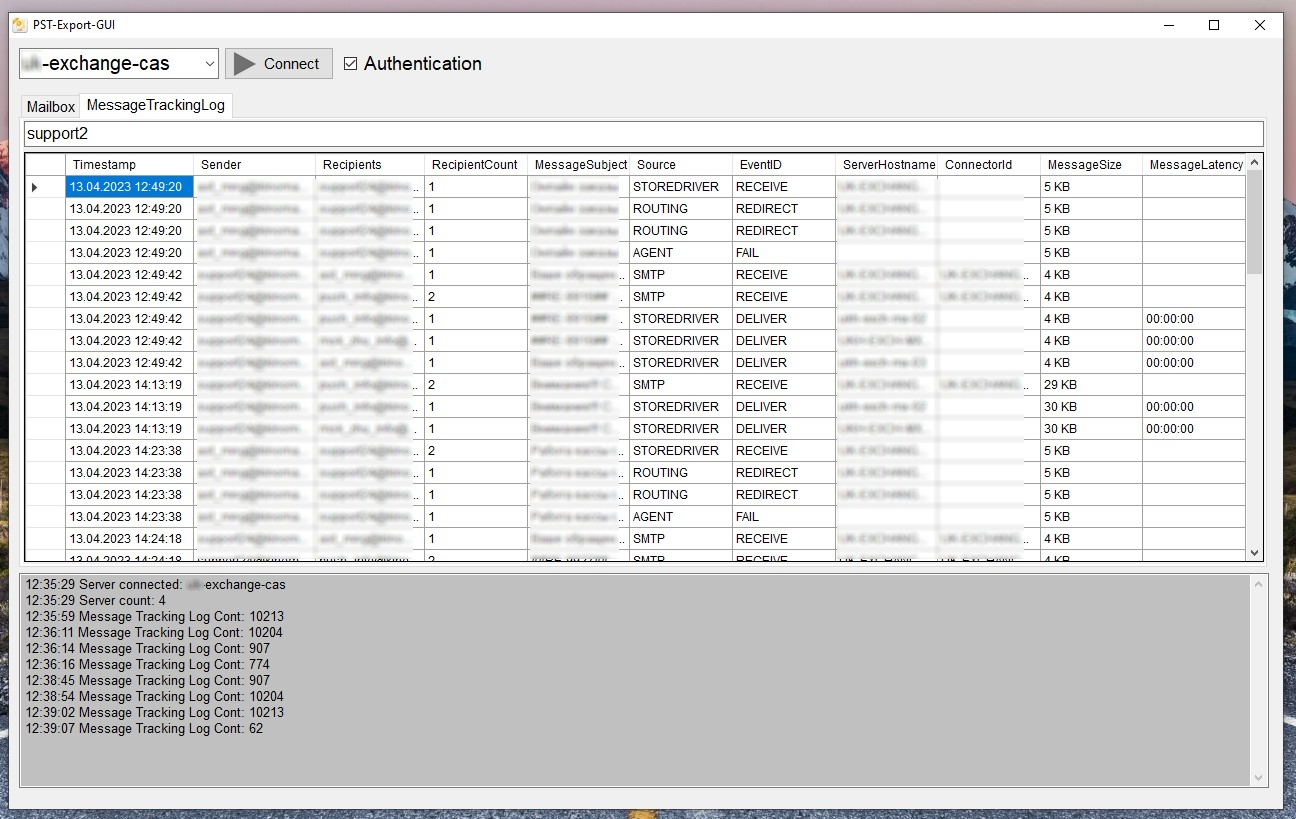
Task: Click the current row indicator arrow
Action: click(36, 187)
